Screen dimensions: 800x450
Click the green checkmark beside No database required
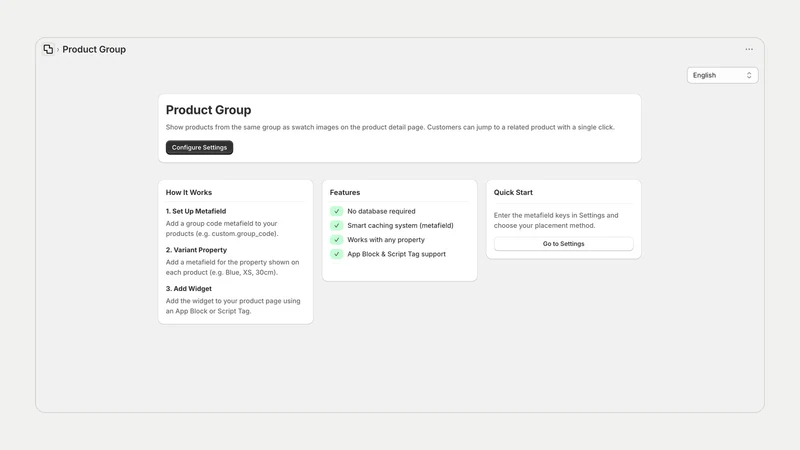336,211
